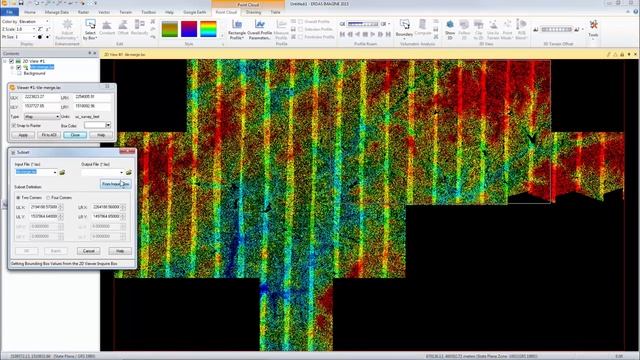
Task: Click the Follow 2D icon
Action: pyautogui.click(x=464, y=29)
